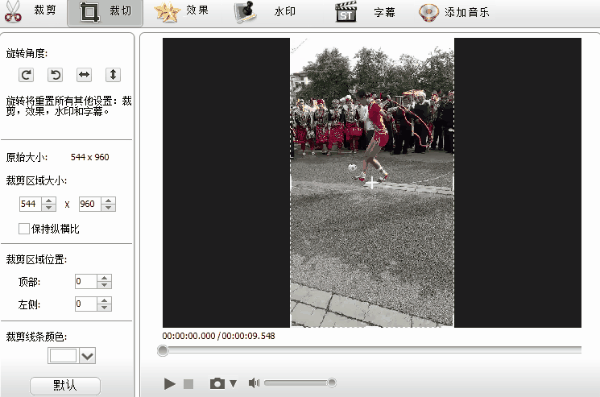Open the 裁剪线条颜色 color dropdown
Viewport: 600px width, 397px height.
click(87, 356)
